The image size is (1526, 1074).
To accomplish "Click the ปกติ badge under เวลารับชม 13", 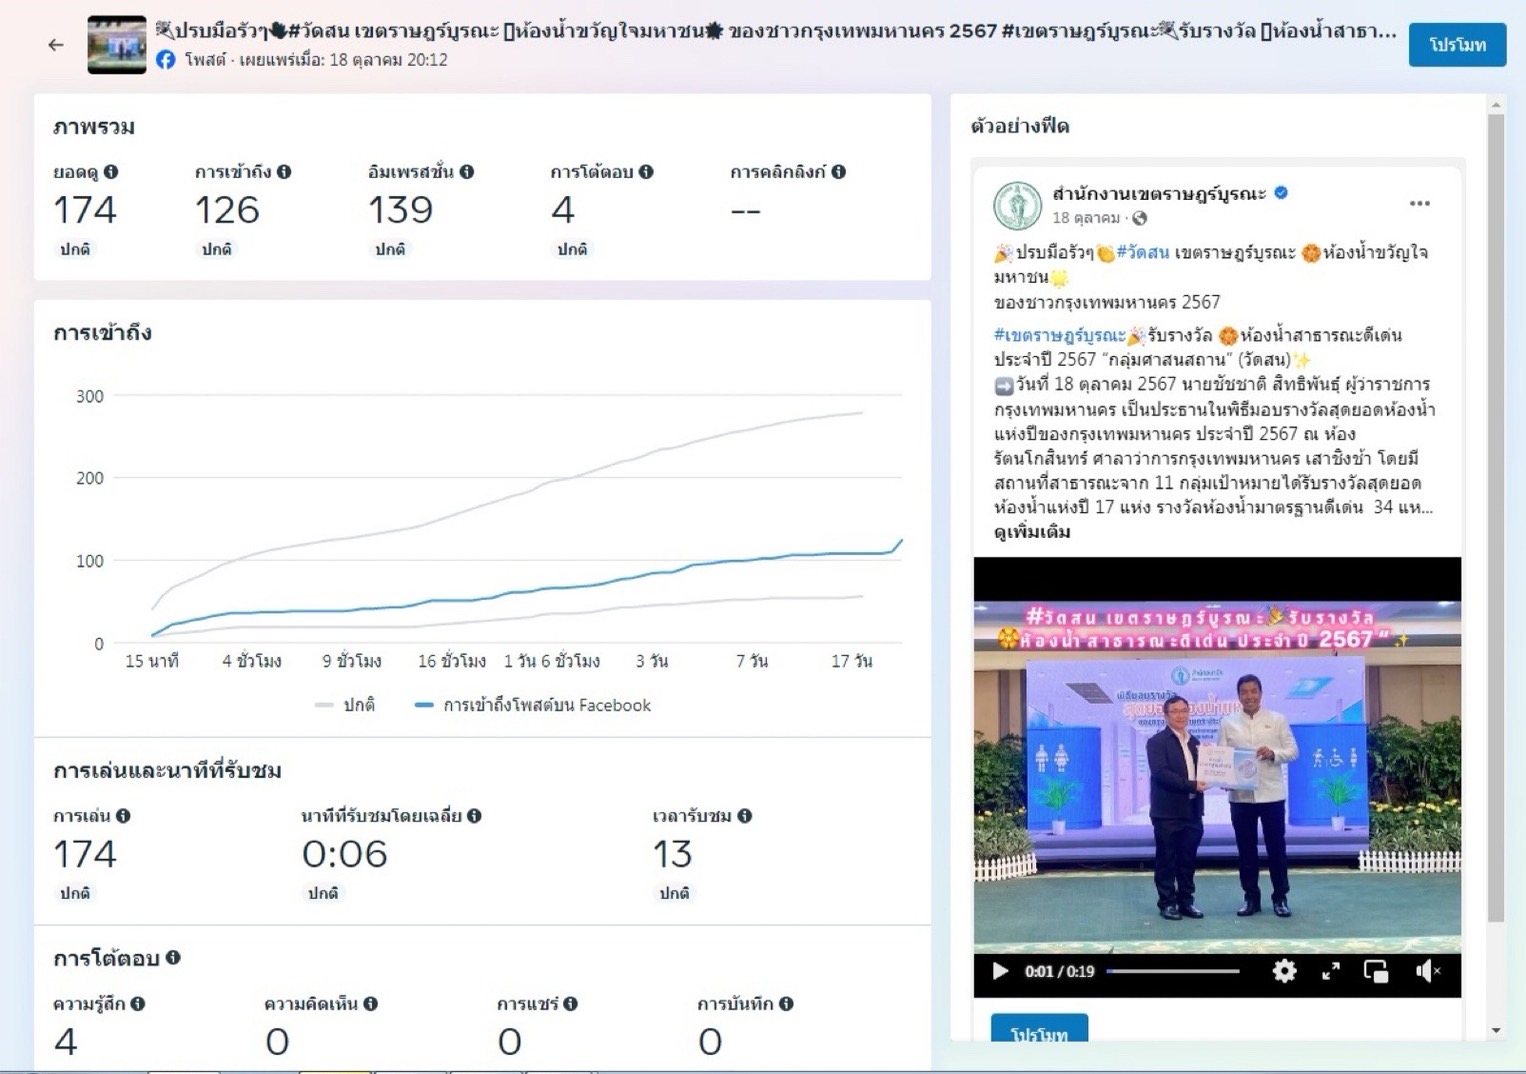I will pyautogui.click(x=674, y=893).
